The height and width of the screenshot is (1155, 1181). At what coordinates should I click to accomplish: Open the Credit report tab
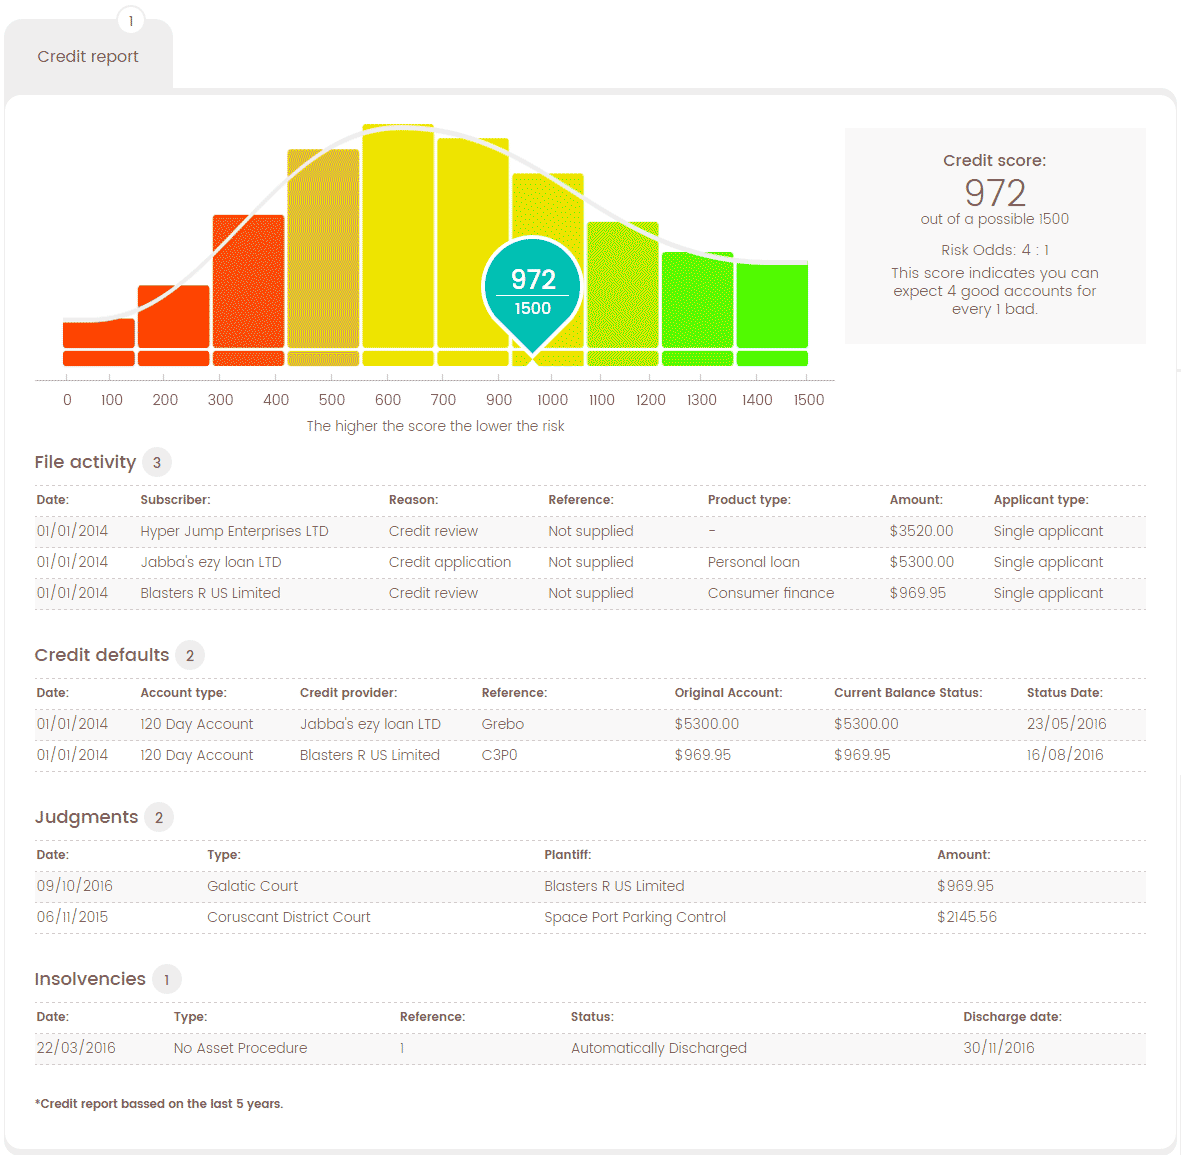[88, 57]
